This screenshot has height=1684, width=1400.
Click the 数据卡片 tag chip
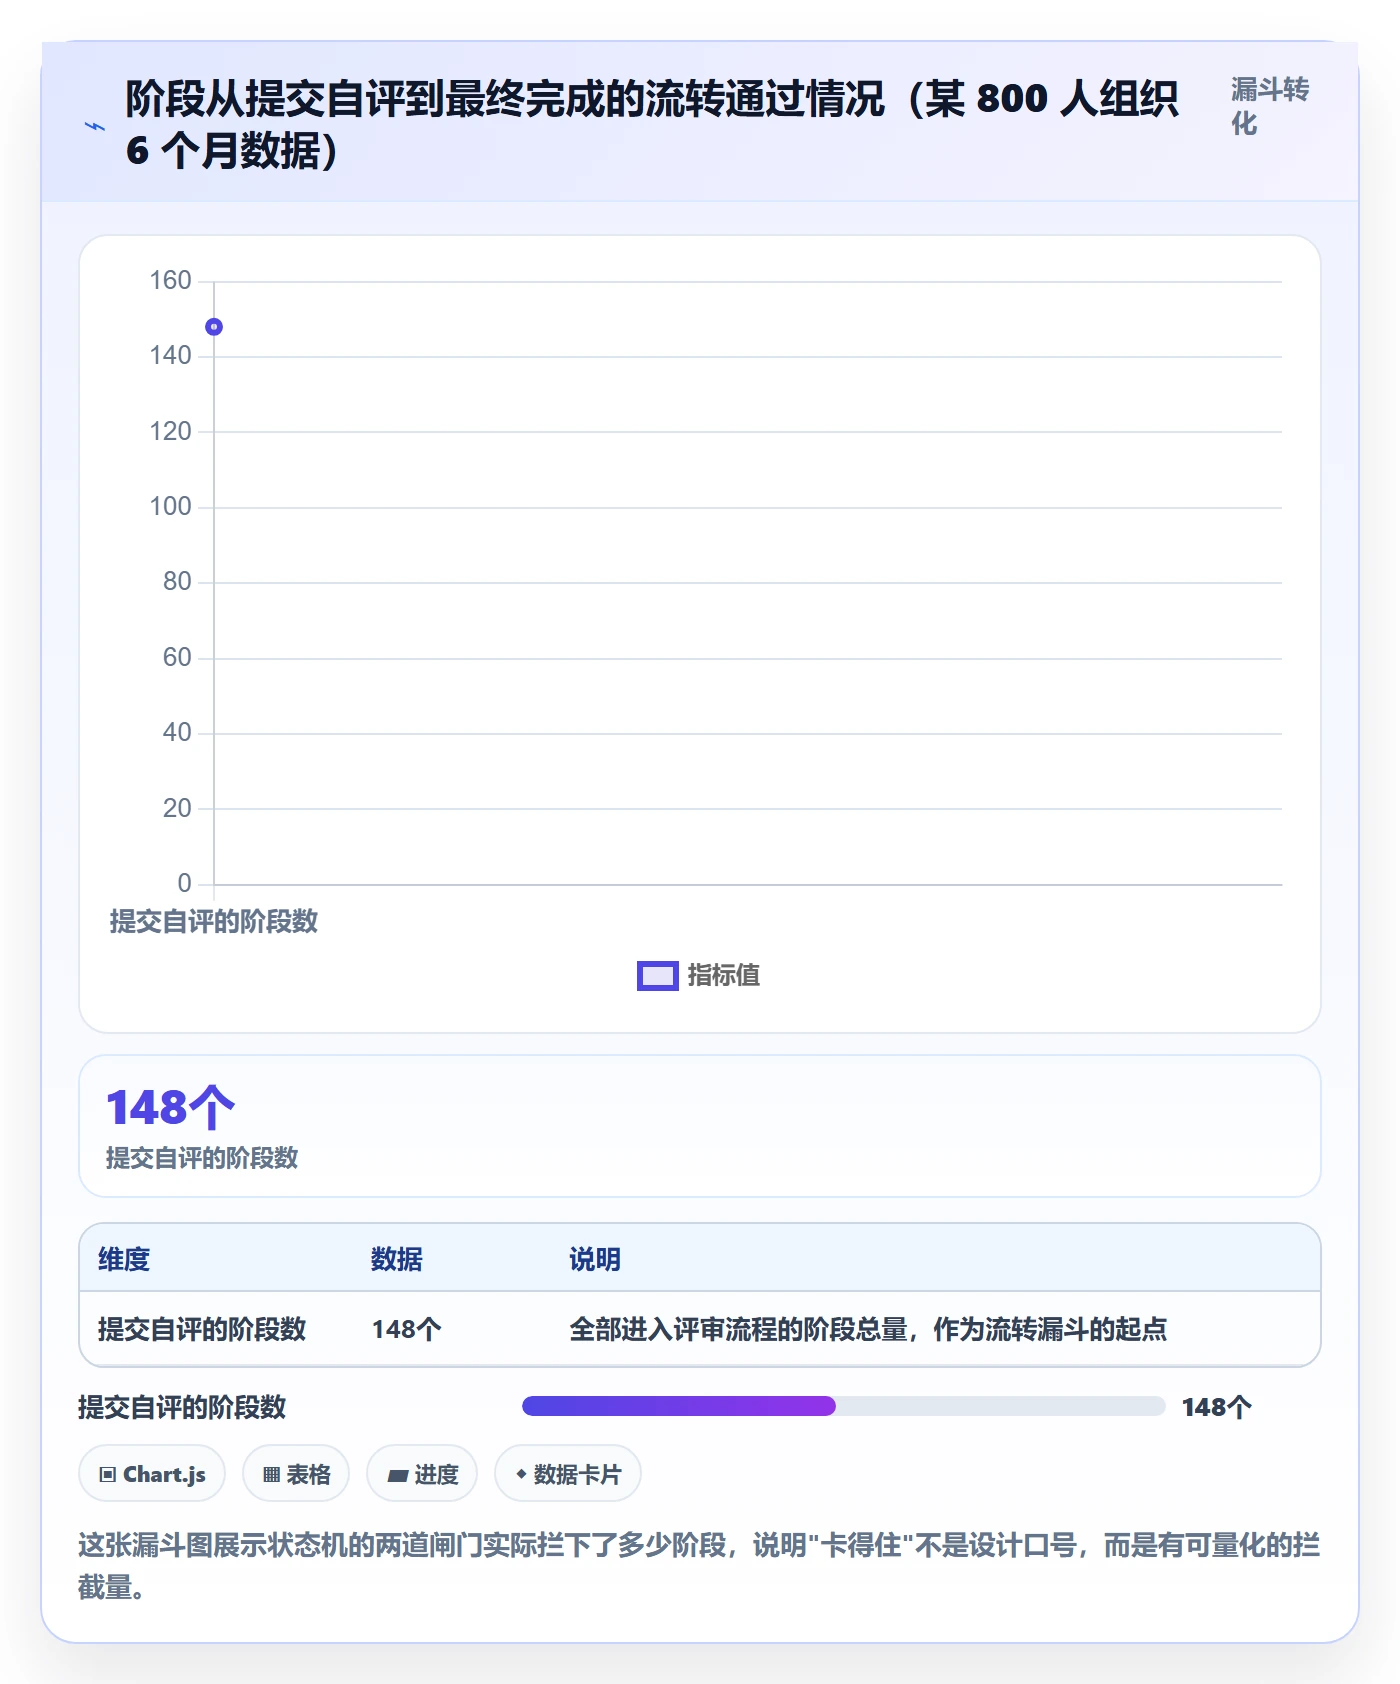tap(568, 1473)
